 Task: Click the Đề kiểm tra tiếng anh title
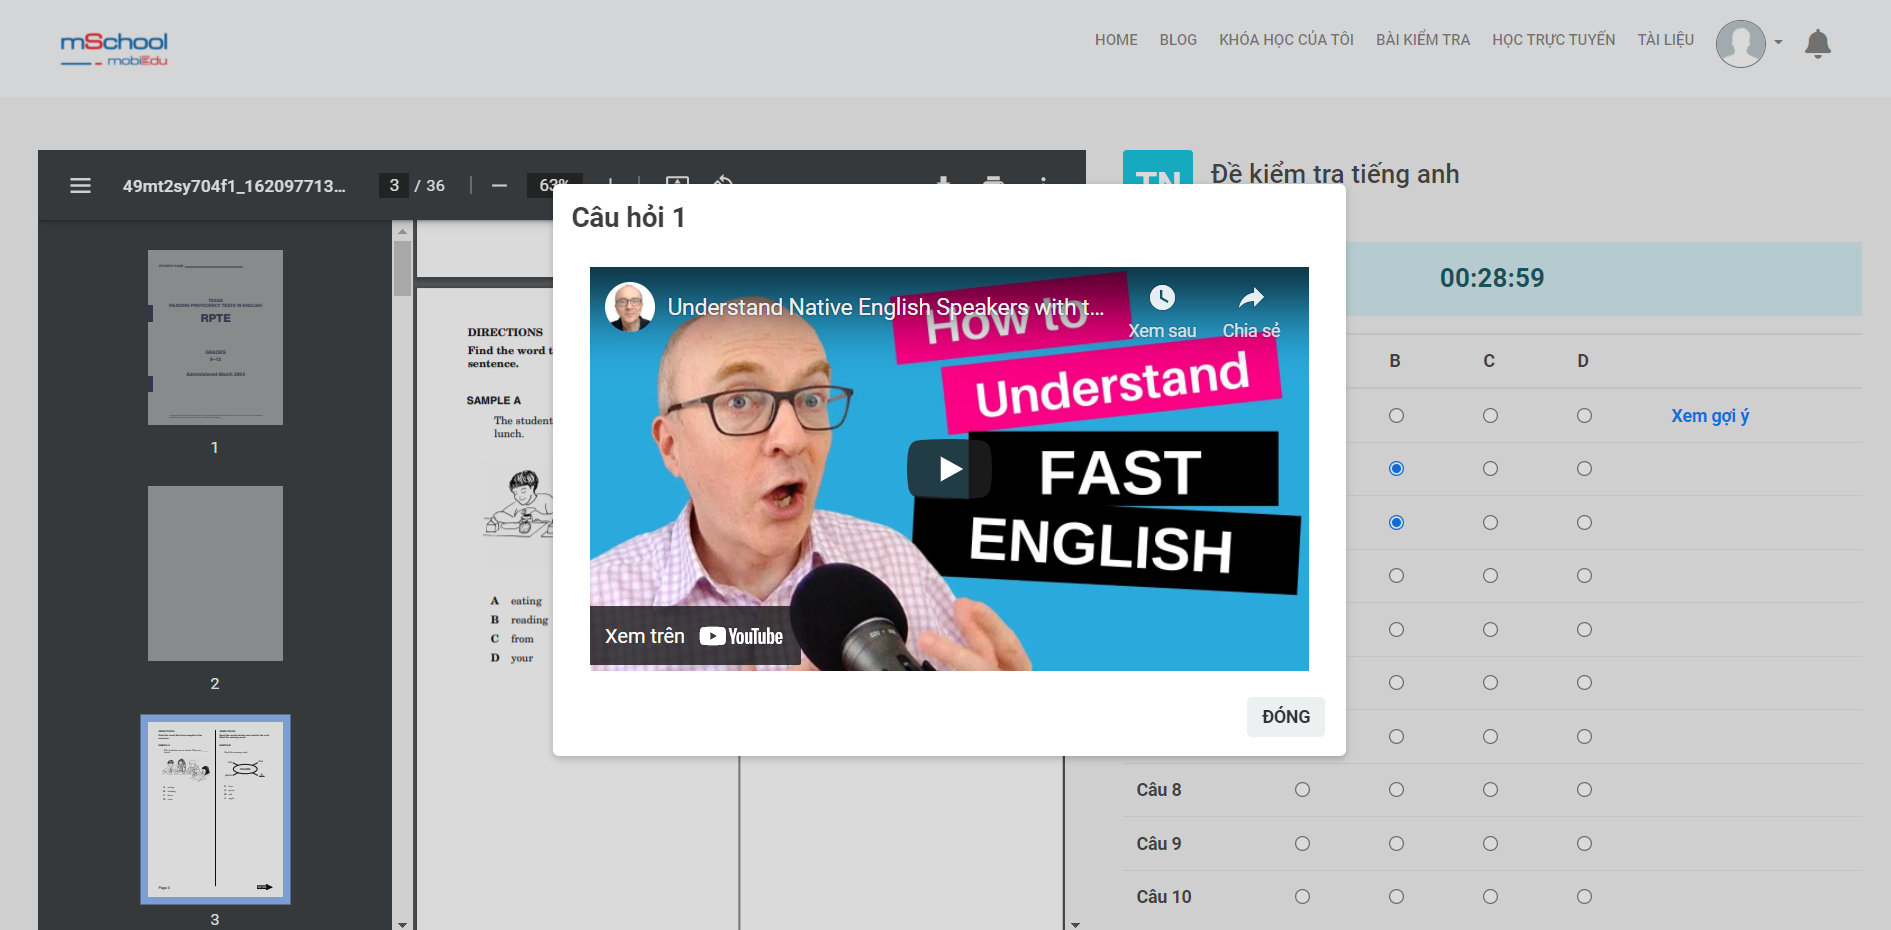coord(1334,174)
